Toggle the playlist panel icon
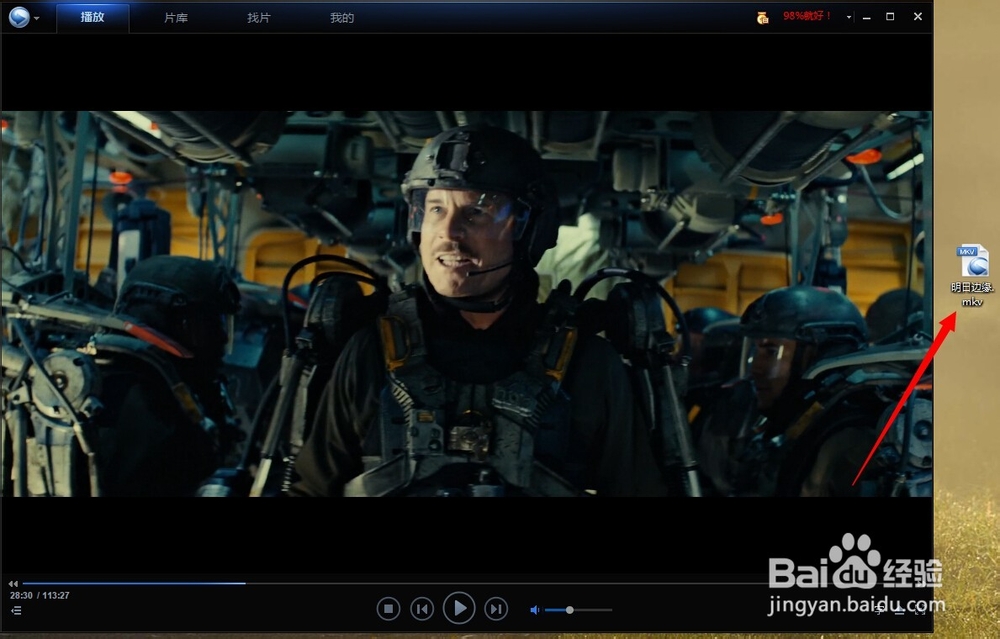 pos(16,610)
